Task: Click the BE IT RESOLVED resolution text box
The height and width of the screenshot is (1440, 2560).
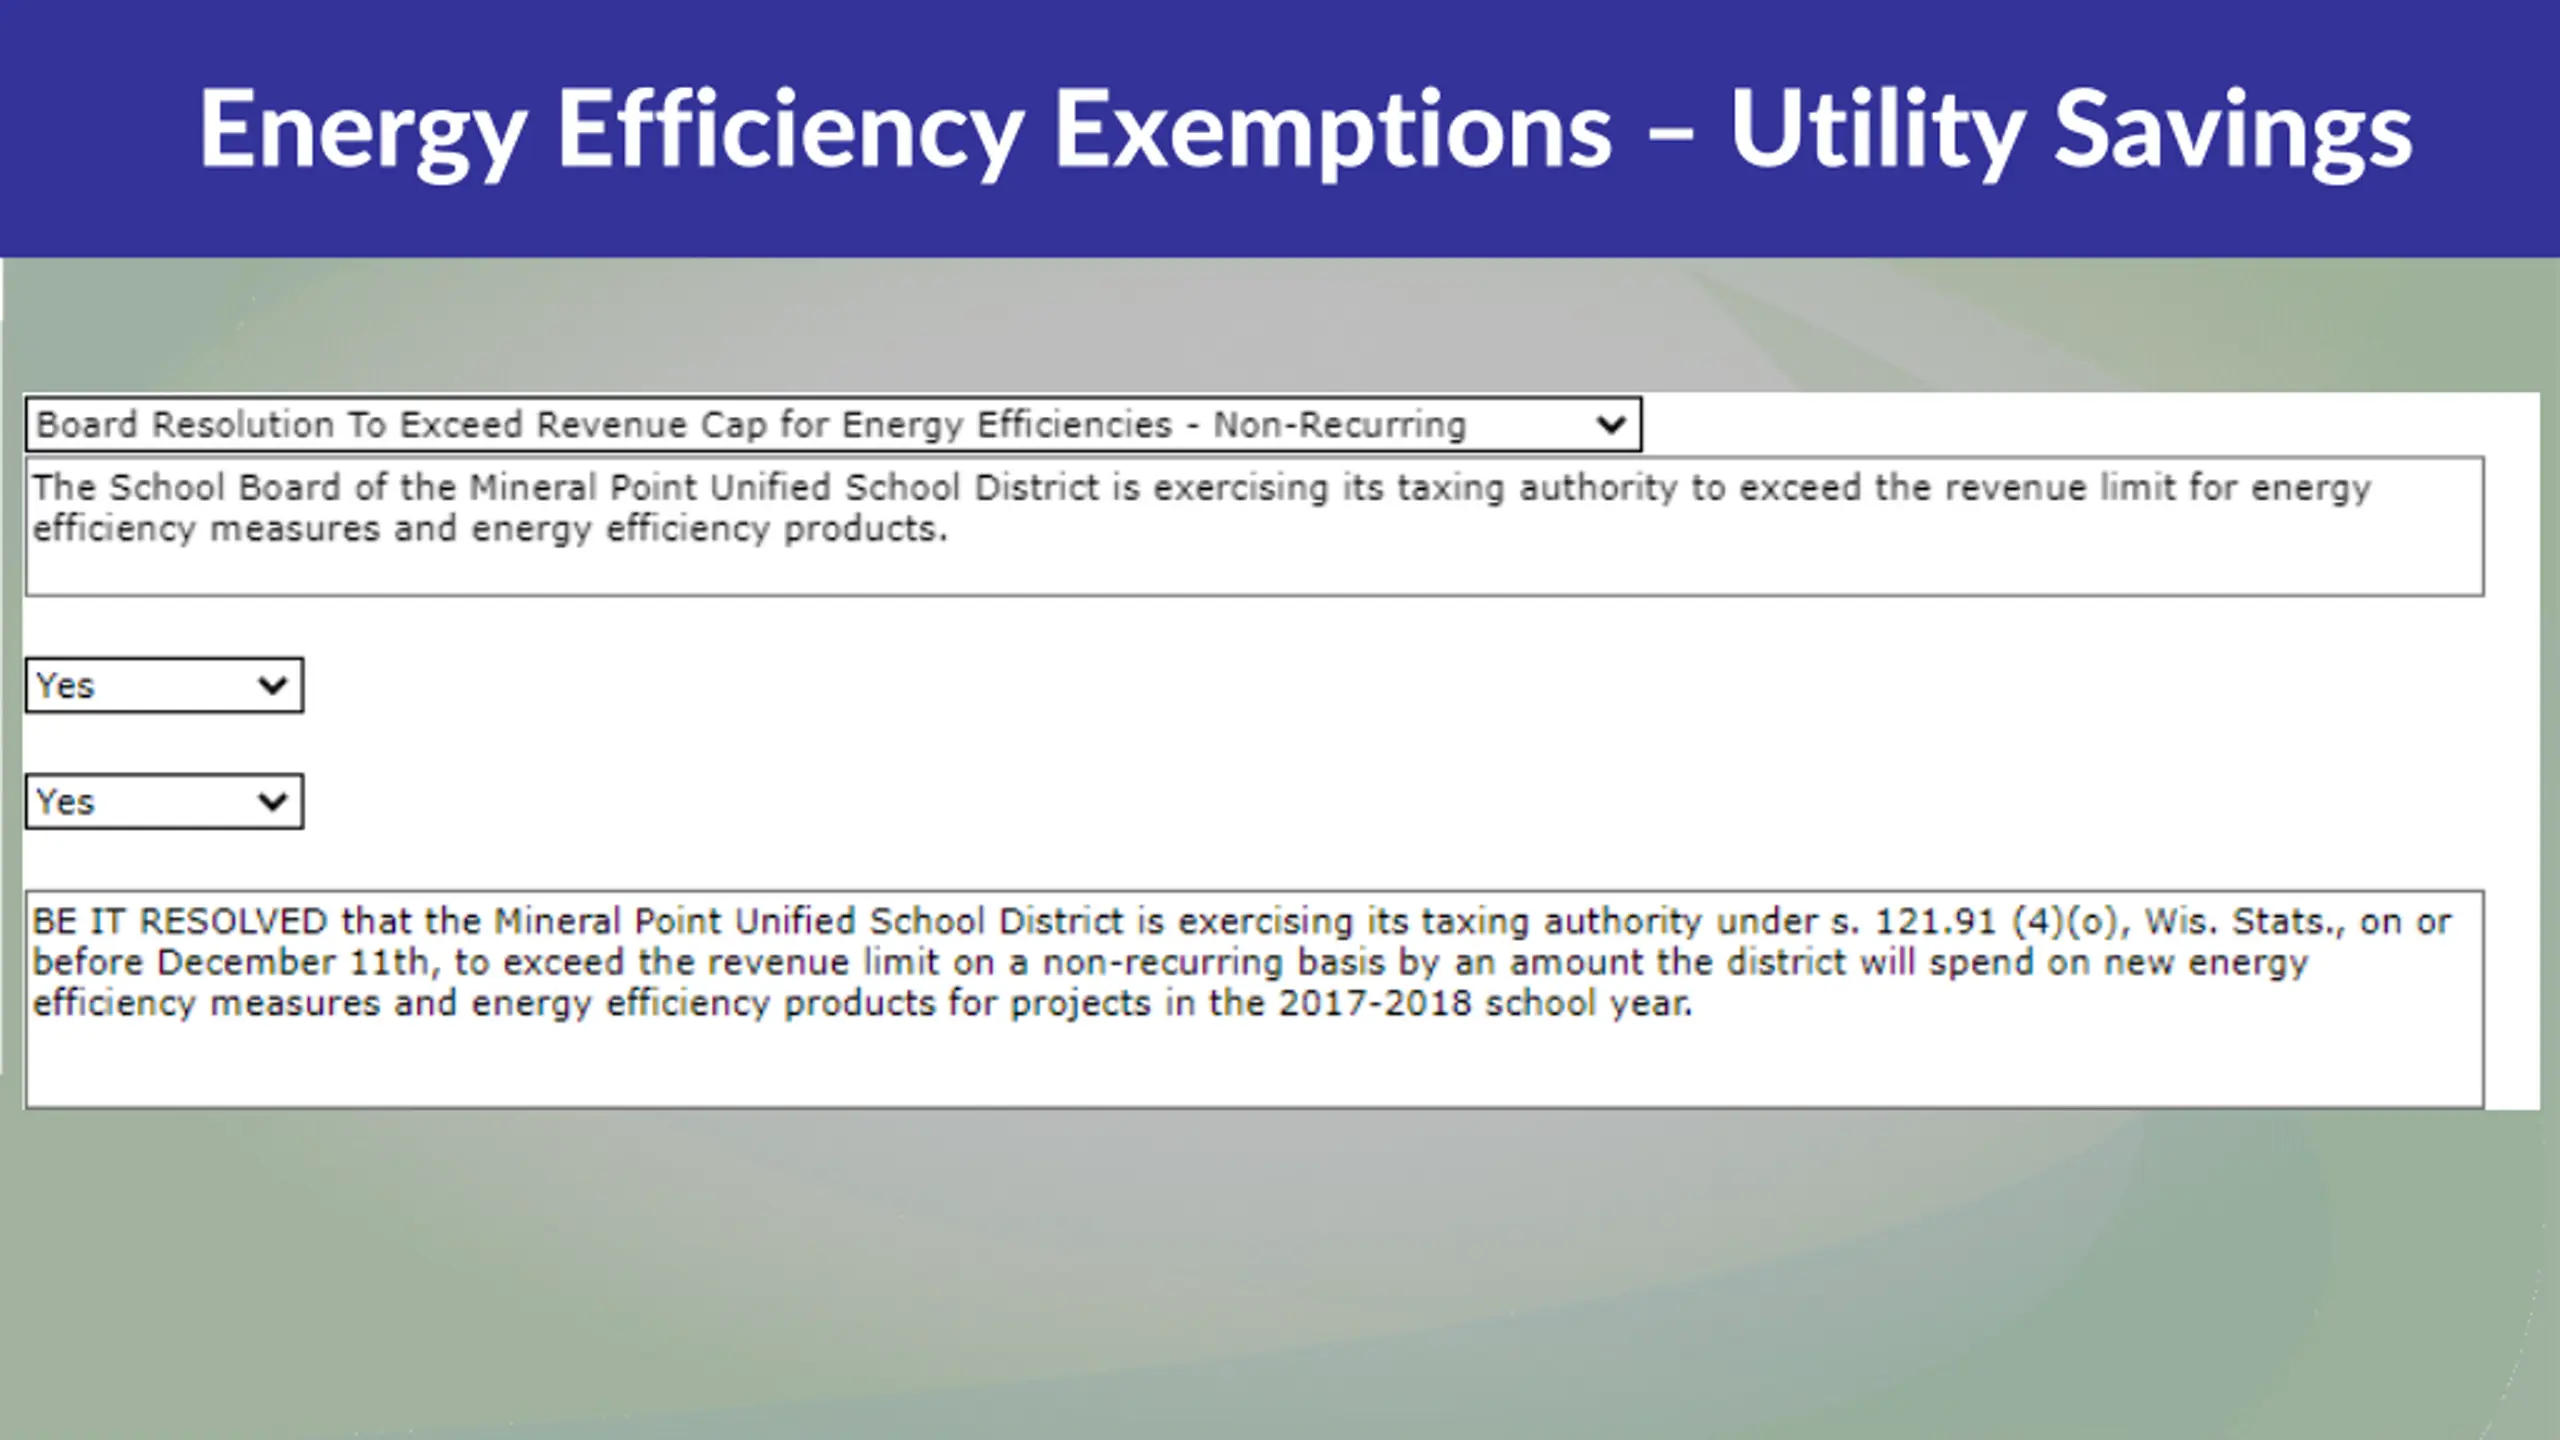Action: [x=1254, y=998]
